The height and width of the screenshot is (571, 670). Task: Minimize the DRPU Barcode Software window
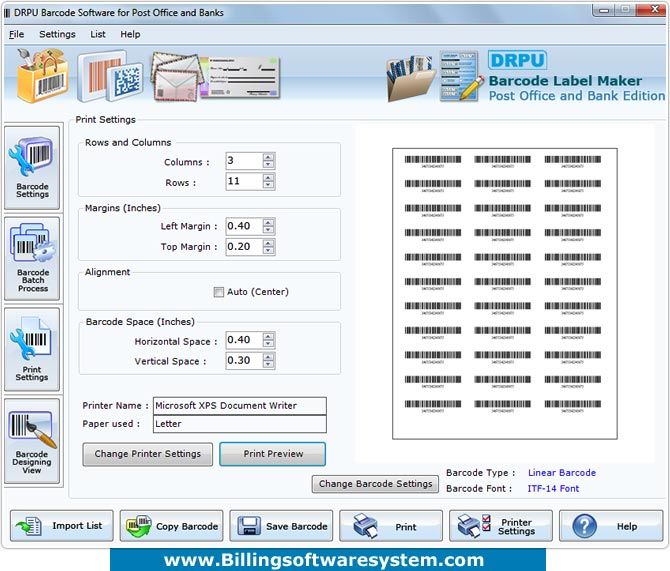pos(603,10)
